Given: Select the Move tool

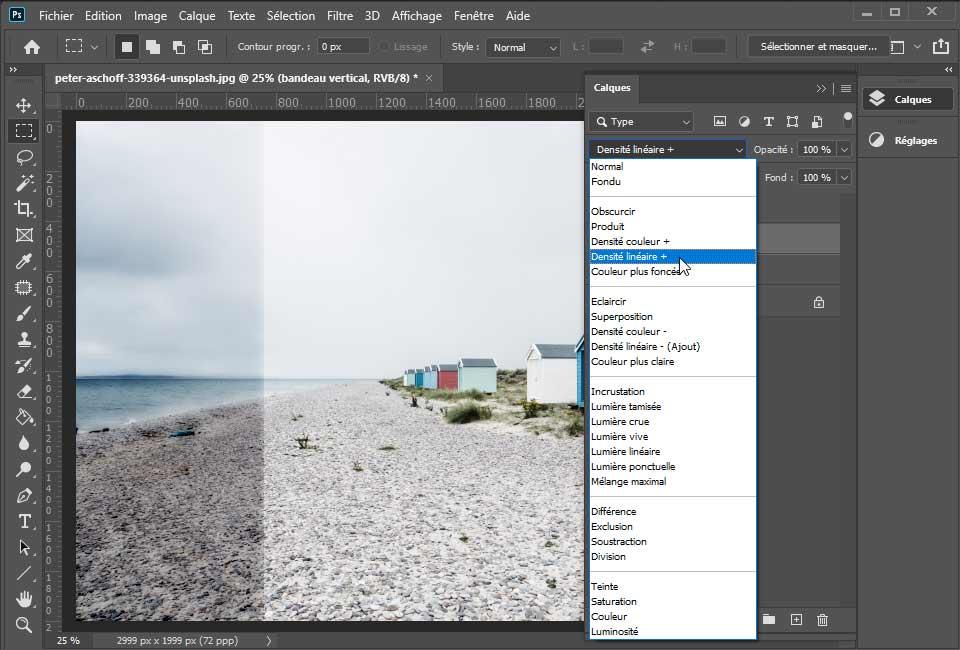Looking at the screenshot, I should (24, 105).
